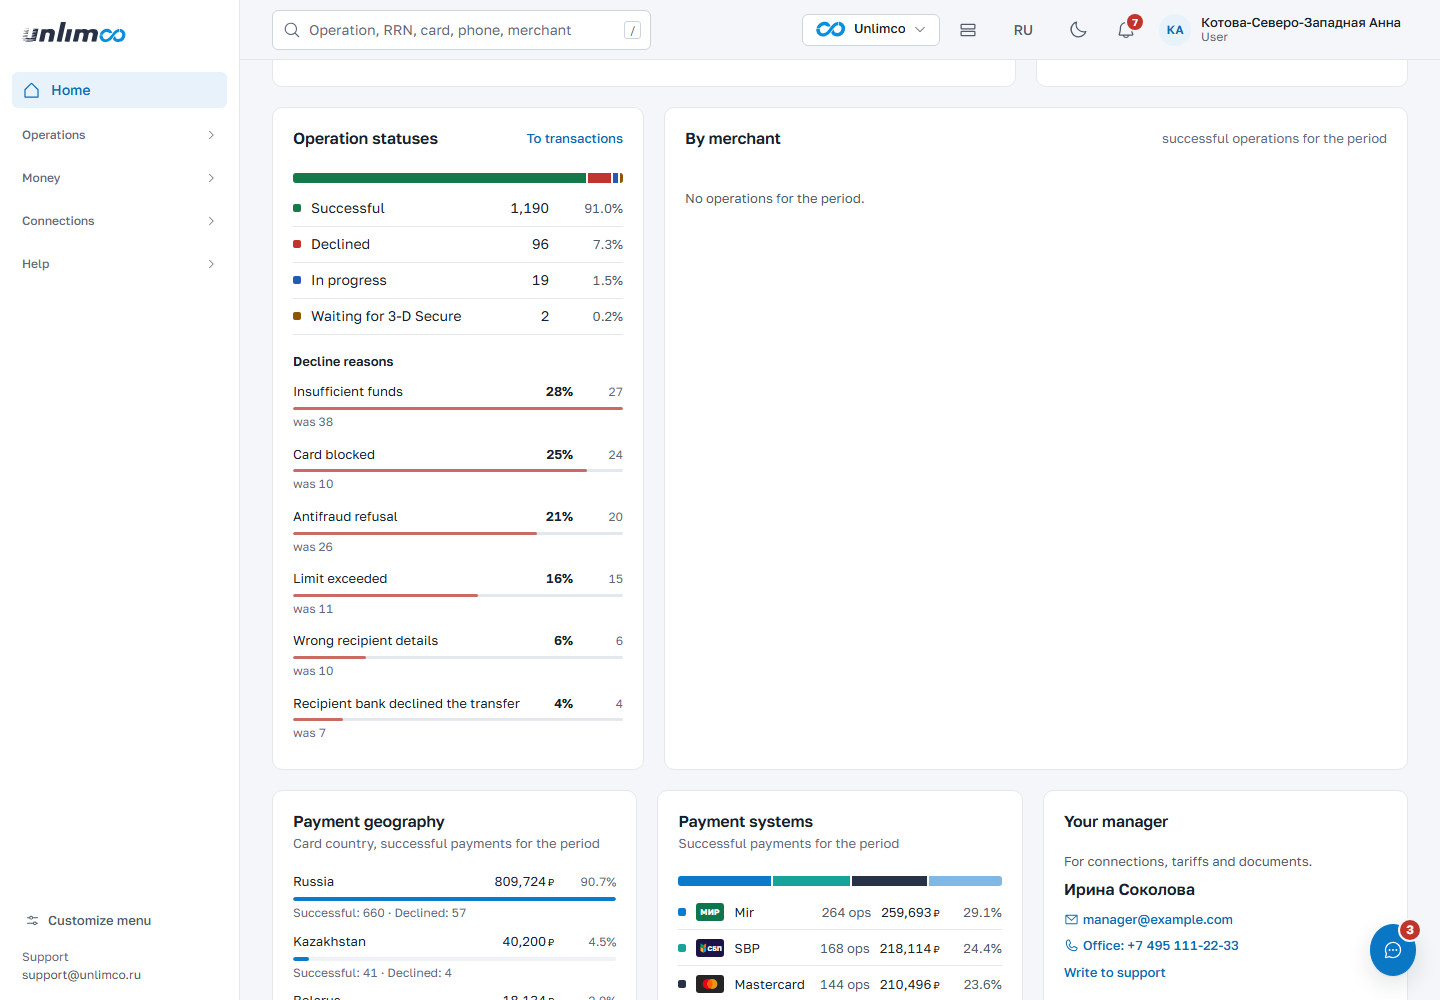Click the Customize menu sliders icon

[33, 921]
